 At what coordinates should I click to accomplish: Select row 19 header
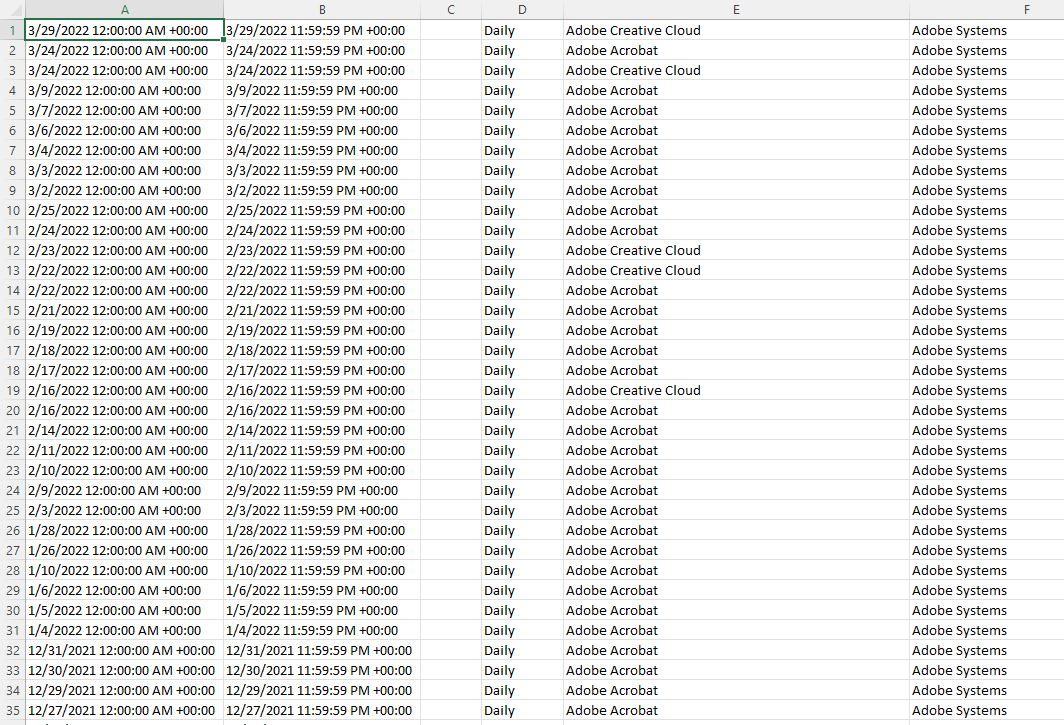pos(12,390)
